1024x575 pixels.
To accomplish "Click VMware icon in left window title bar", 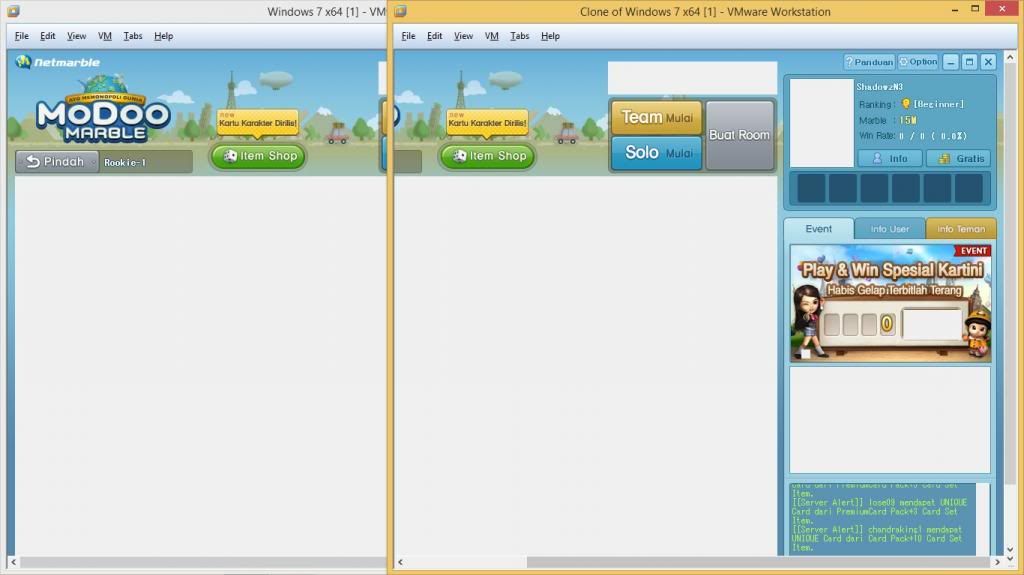I will 14,11.
